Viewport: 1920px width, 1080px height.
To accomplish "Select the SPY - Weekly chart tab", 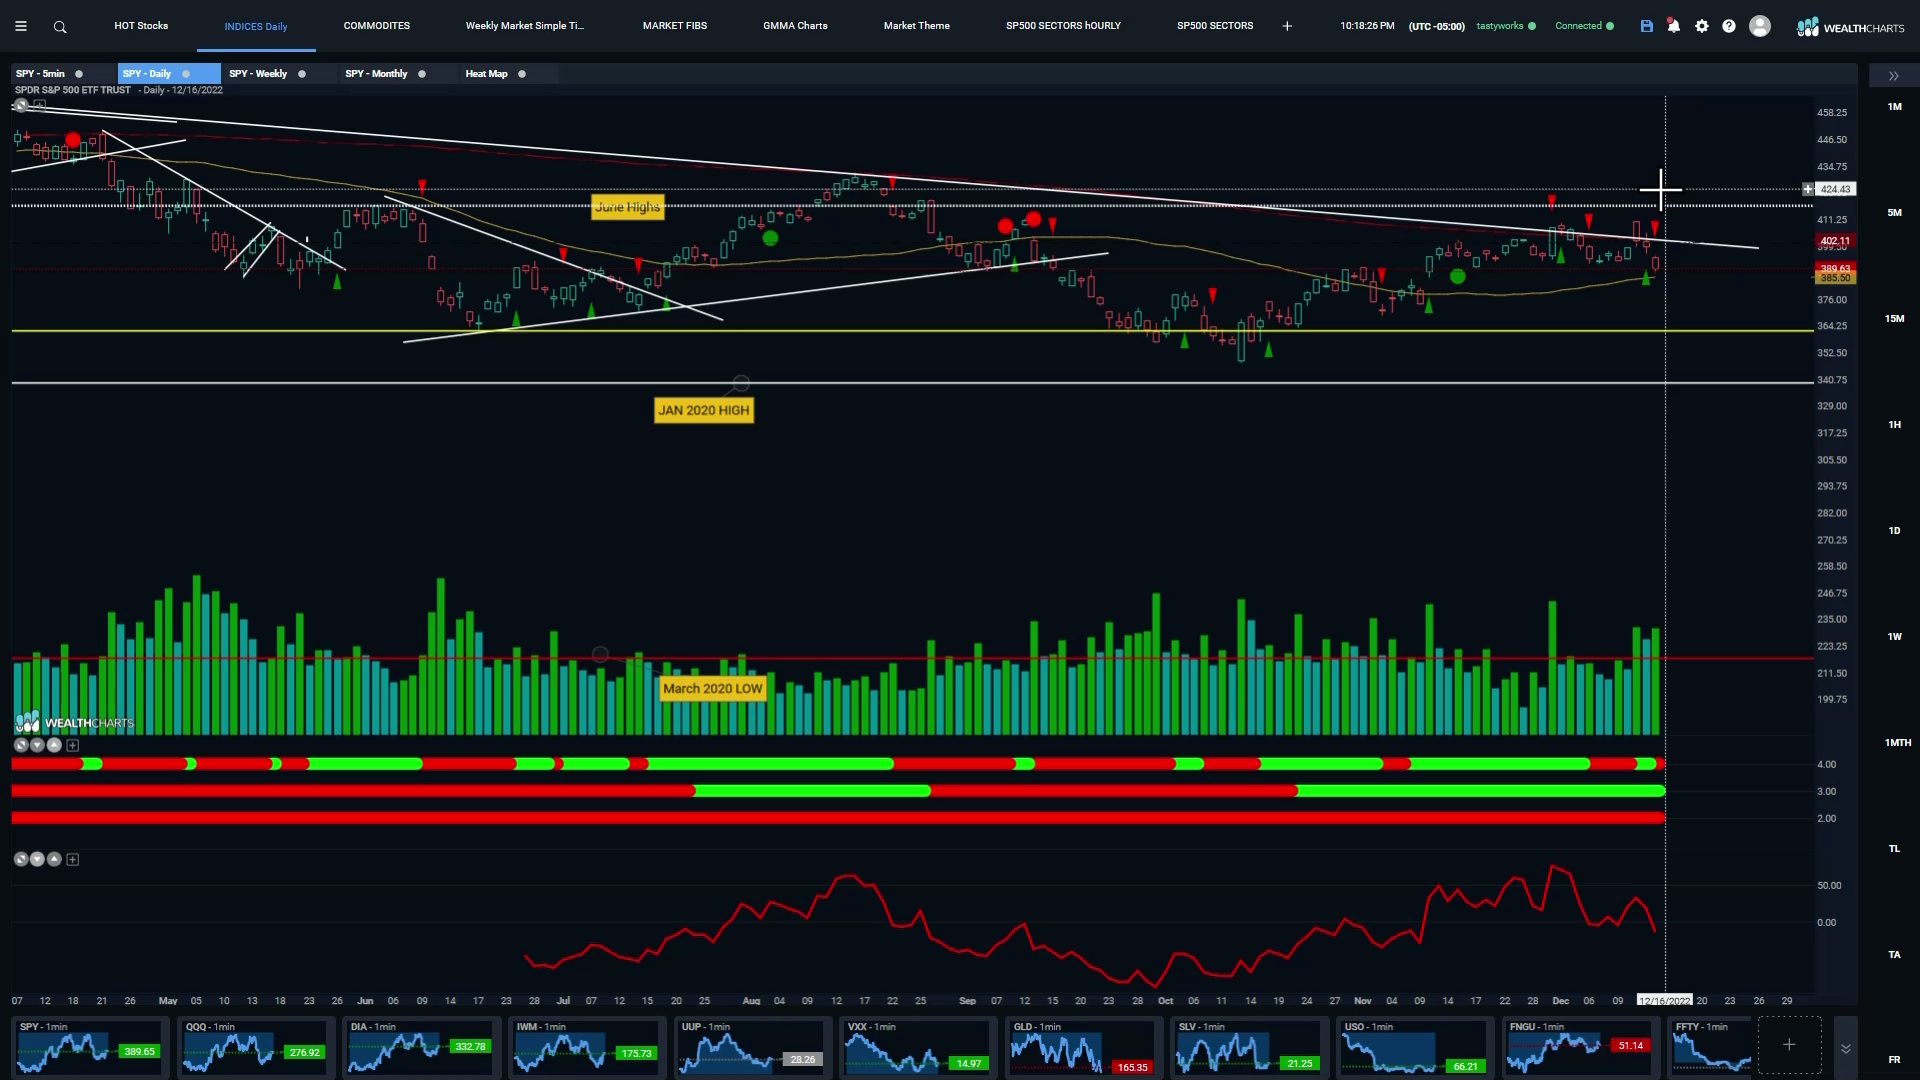I will (x=258, y=74).
